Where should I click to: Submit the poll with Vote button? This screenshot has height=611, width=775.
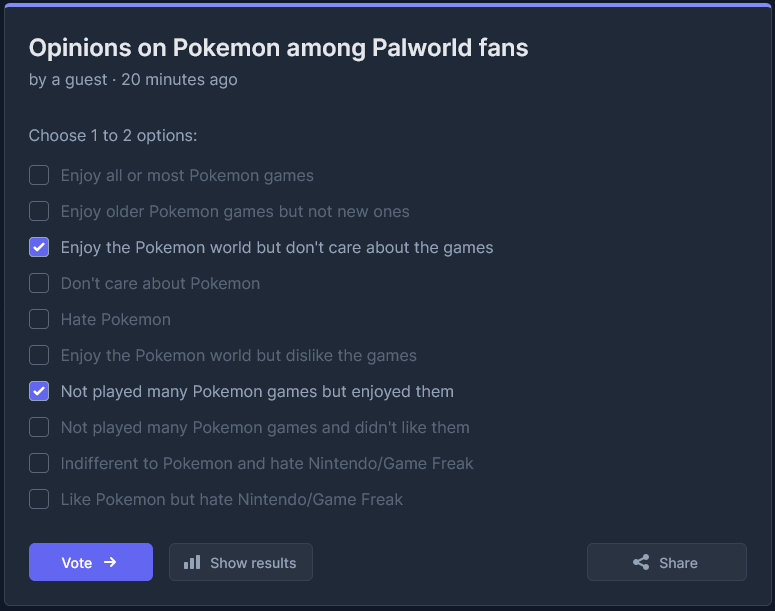91,562
